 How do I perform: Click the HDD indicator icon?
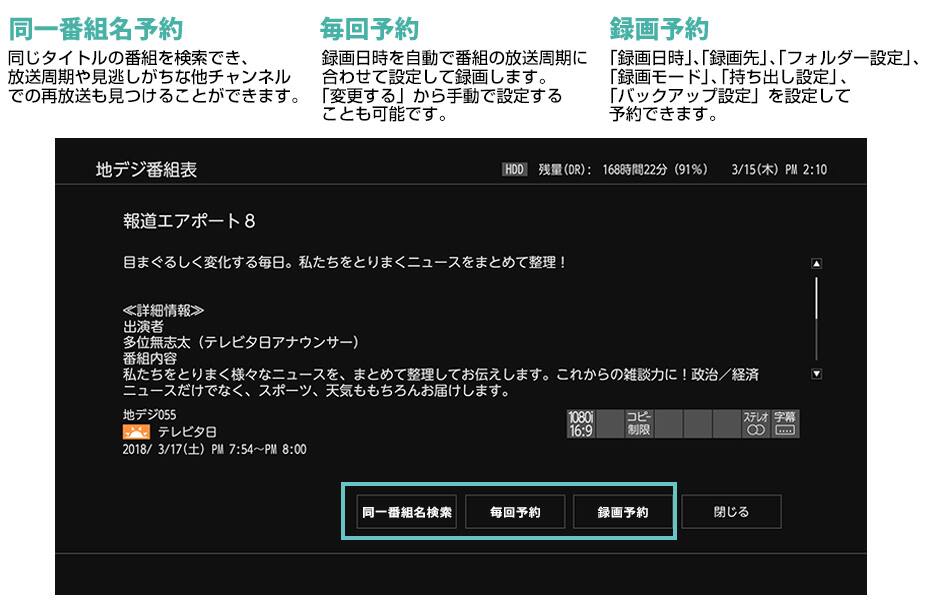(x=514, y=170)
